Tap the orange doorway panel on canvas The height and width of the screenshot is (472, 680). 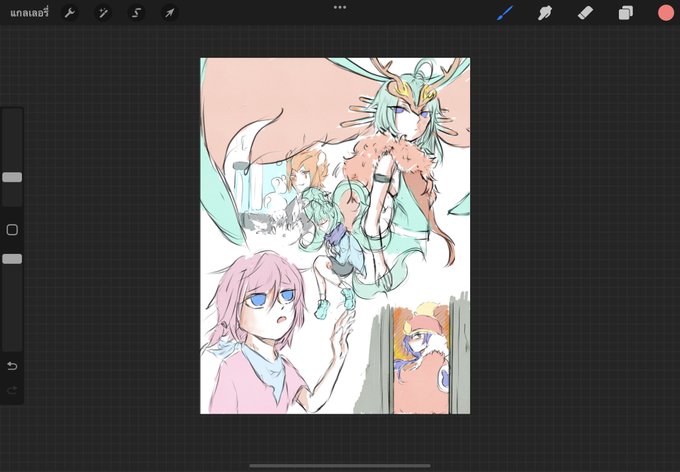422,359
